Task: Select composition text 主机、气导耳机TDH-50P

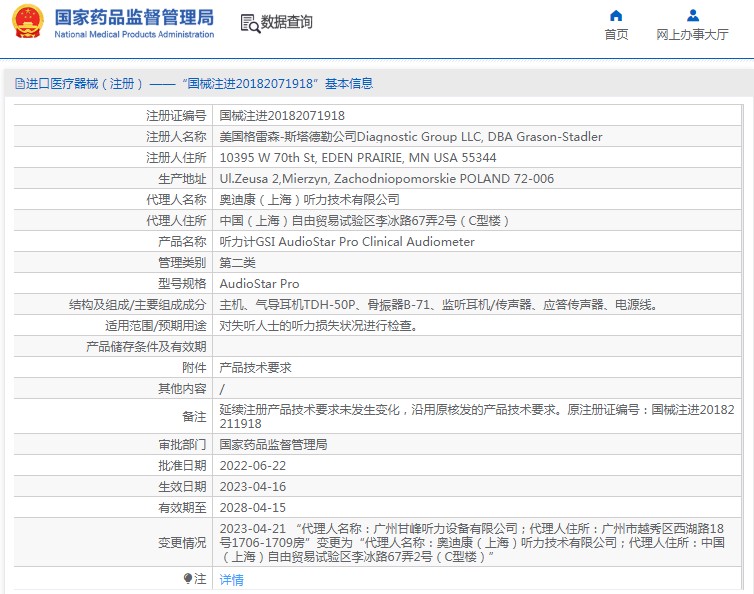Action: pyautogui.click(x=287, y=304)
